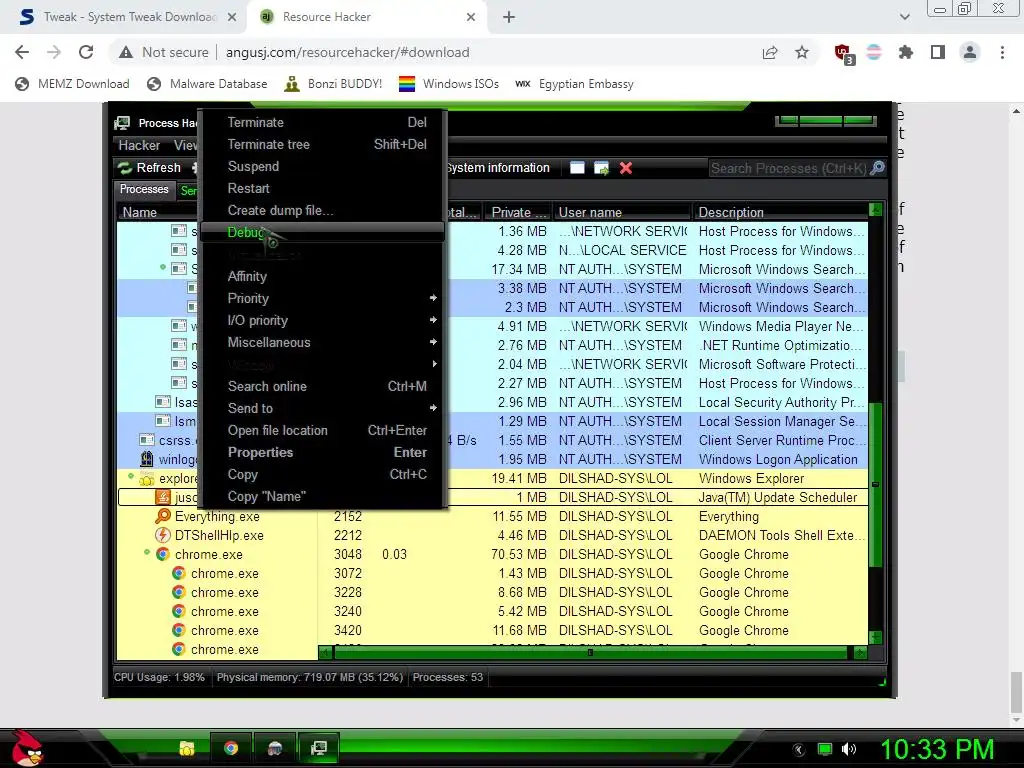Image resolution: width=1024 pixels, height=768 pixels.
Task: Open the file explorer taskbar icon
Action: click(x=187, y=748)
